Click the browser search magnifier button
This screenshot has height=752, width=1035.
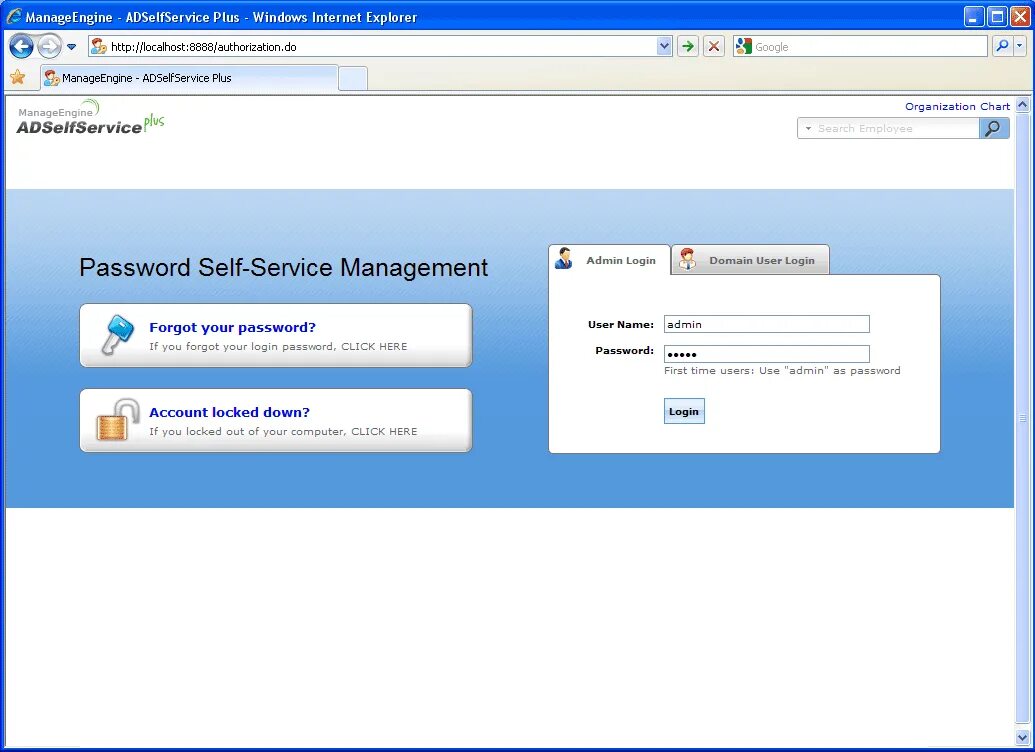1002,46
